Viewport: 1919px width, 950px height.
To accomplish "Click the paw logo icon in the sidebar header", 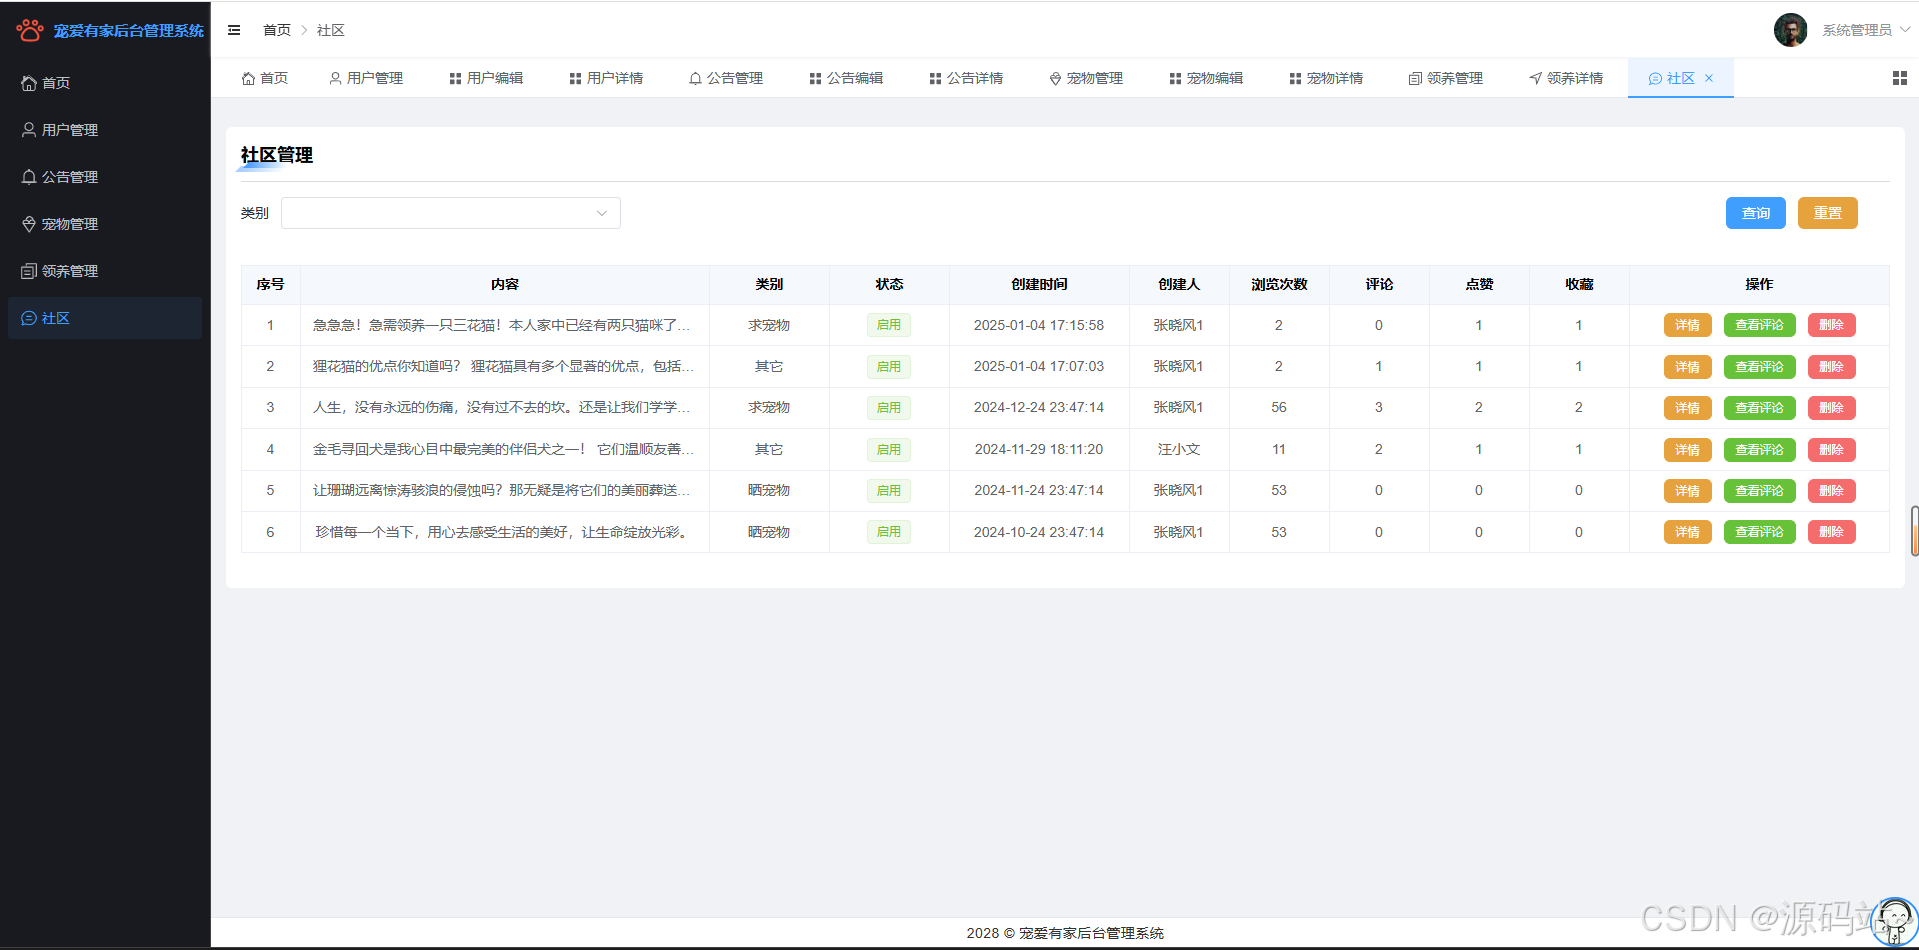I will 30,30.
